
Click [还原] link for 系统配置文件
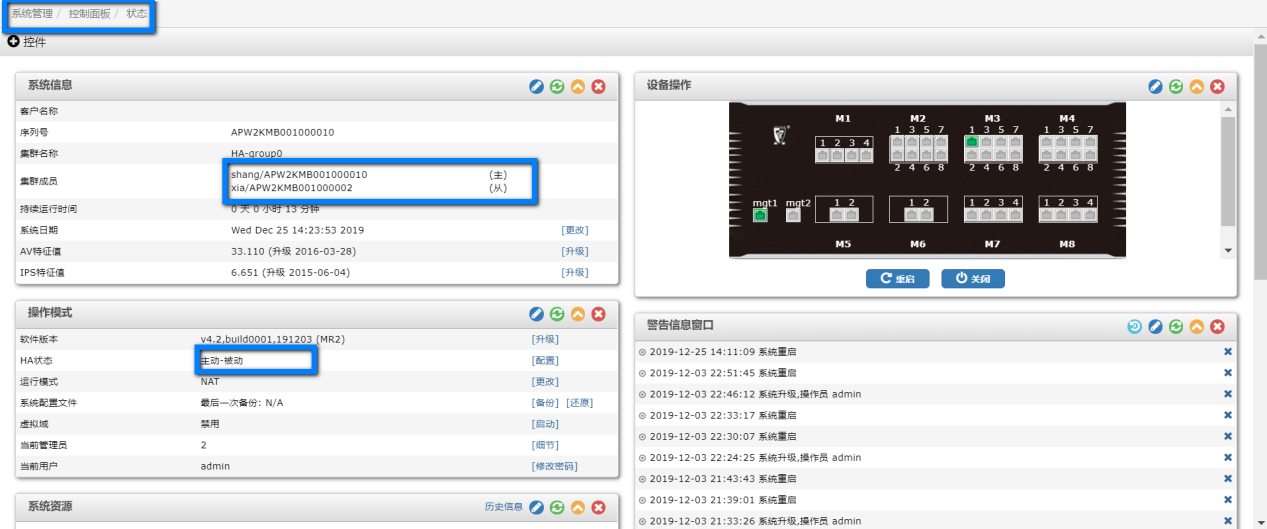580,402
